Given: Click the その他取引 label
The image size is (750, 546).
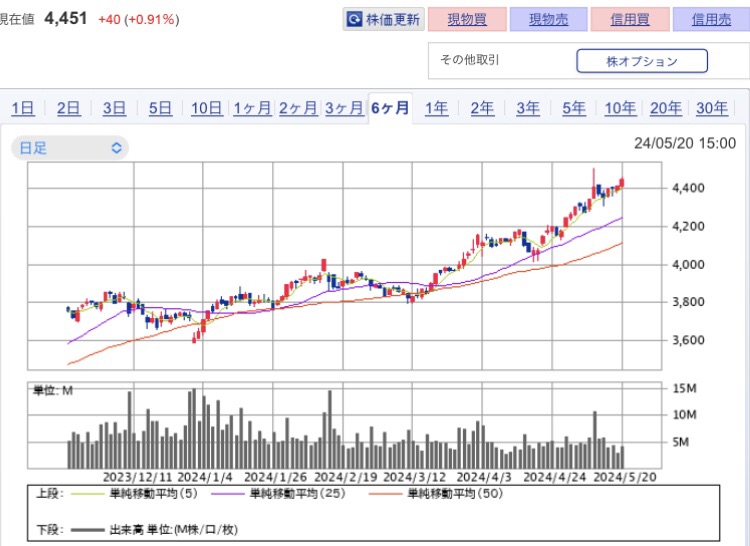Looking at the screenshot, I should pyautogui.click(x=470, y=60).
